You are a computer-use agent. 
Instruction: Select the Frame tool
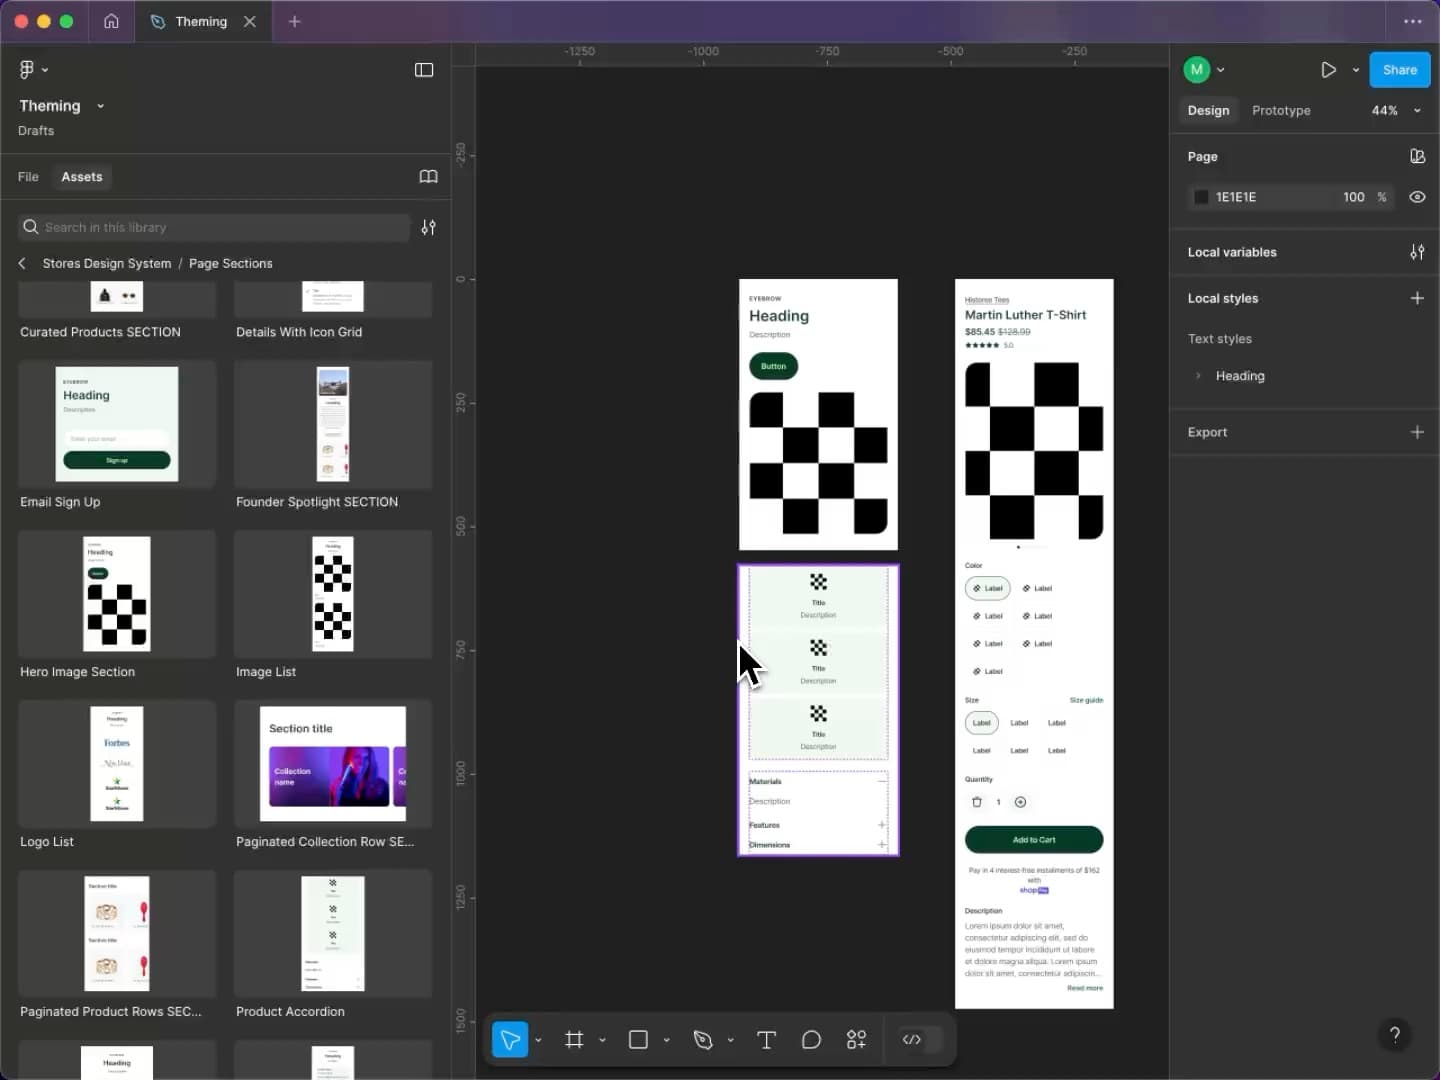pyautogui.click(x=574, y=1040)
